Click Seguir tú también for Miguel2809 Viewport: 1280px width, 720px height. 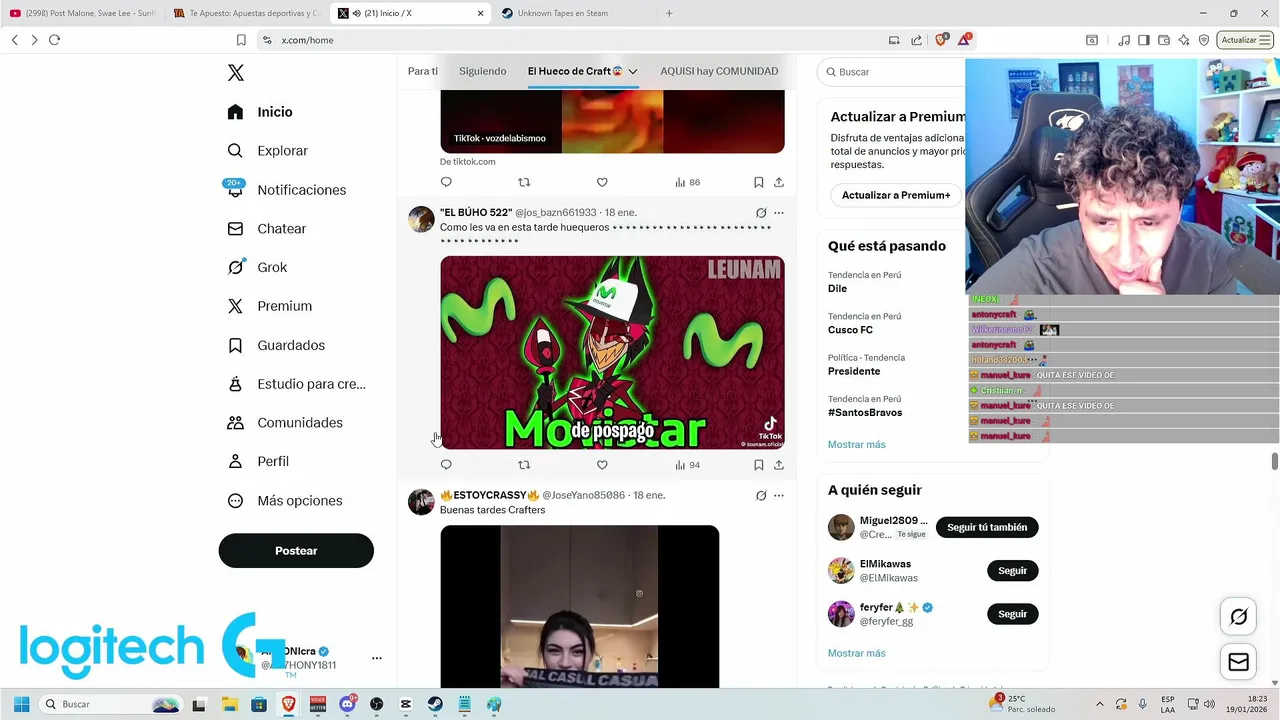pos(987,527)
